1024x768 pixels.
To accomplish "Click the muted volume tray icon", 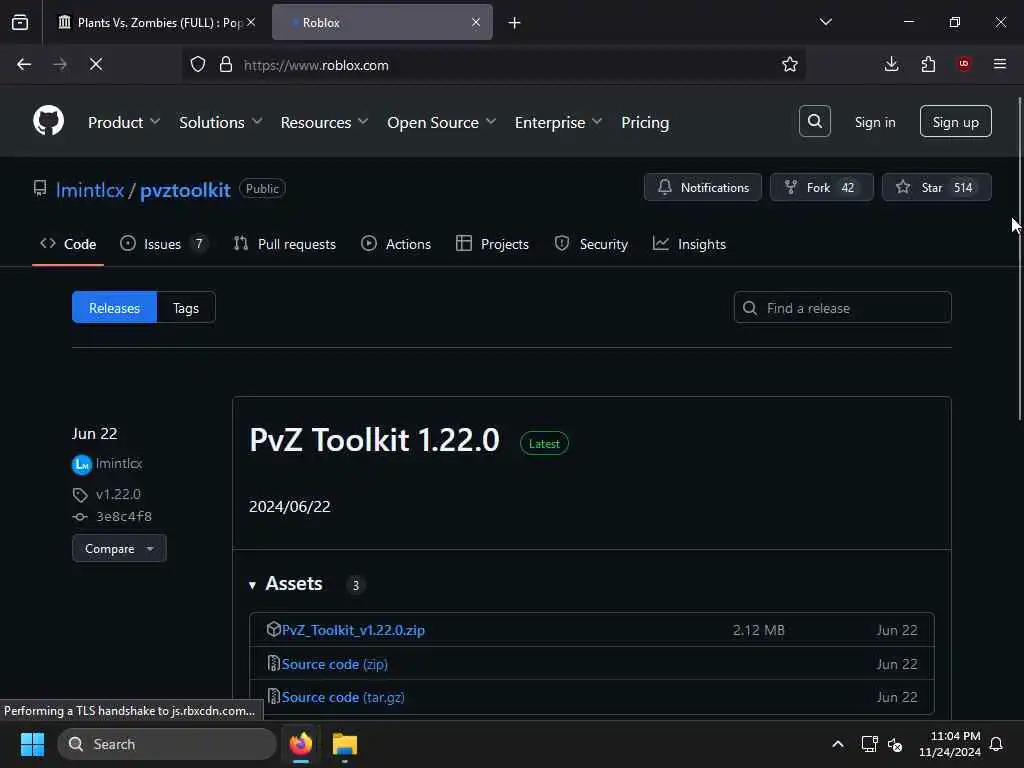I will click(x=895, y=744).
